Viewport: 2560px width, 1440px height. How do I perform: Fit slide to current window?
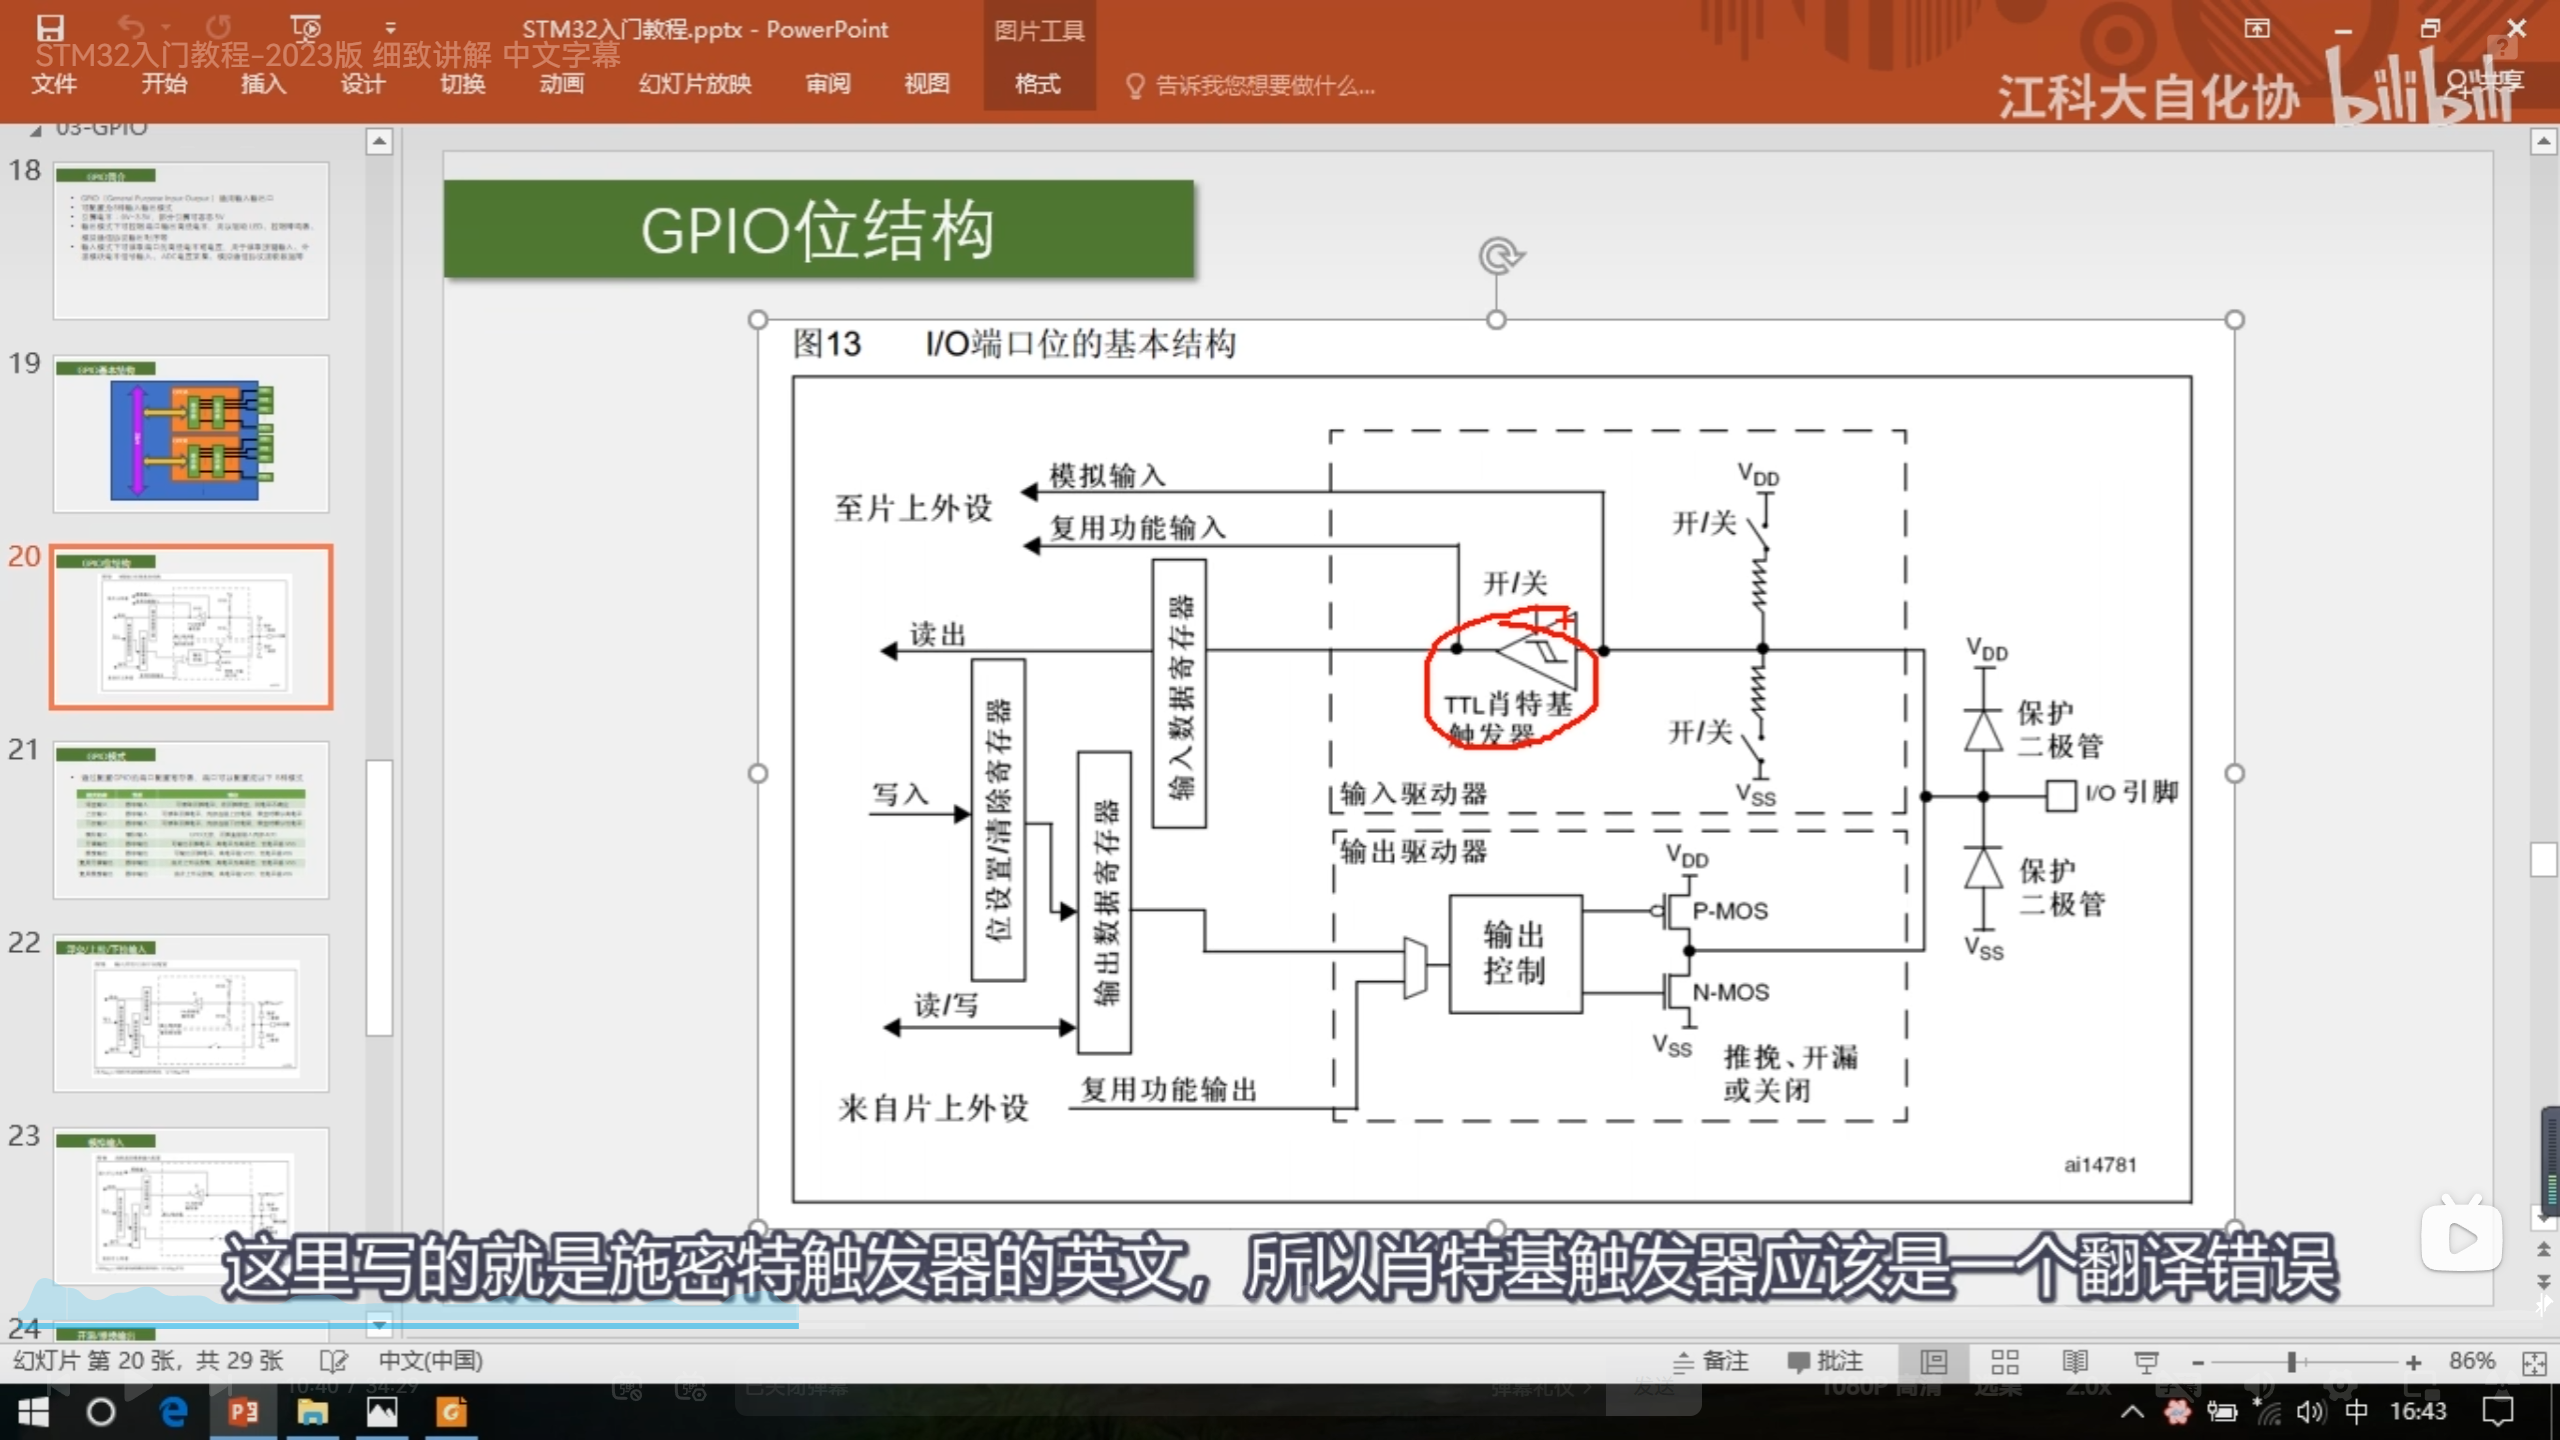click(x=2534, y=1362)
